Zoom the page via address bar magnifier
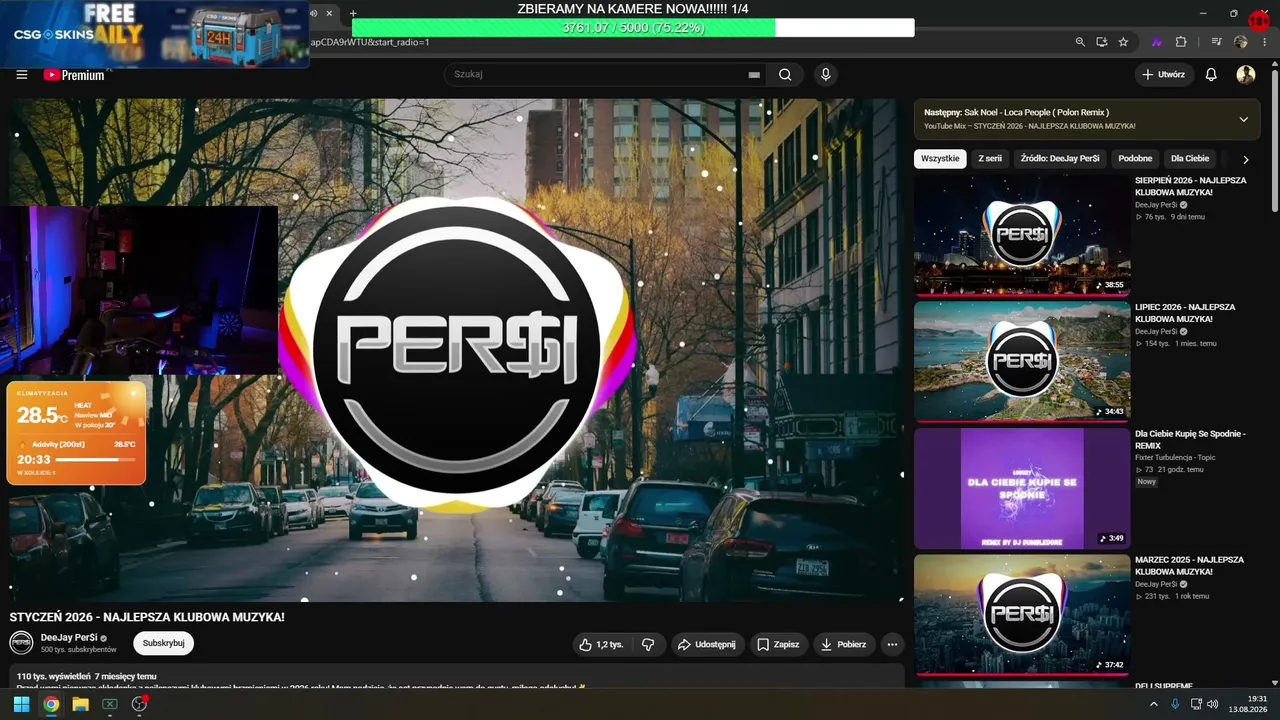This screenshot has width=1280, height=720. (x=1080, y=42)
